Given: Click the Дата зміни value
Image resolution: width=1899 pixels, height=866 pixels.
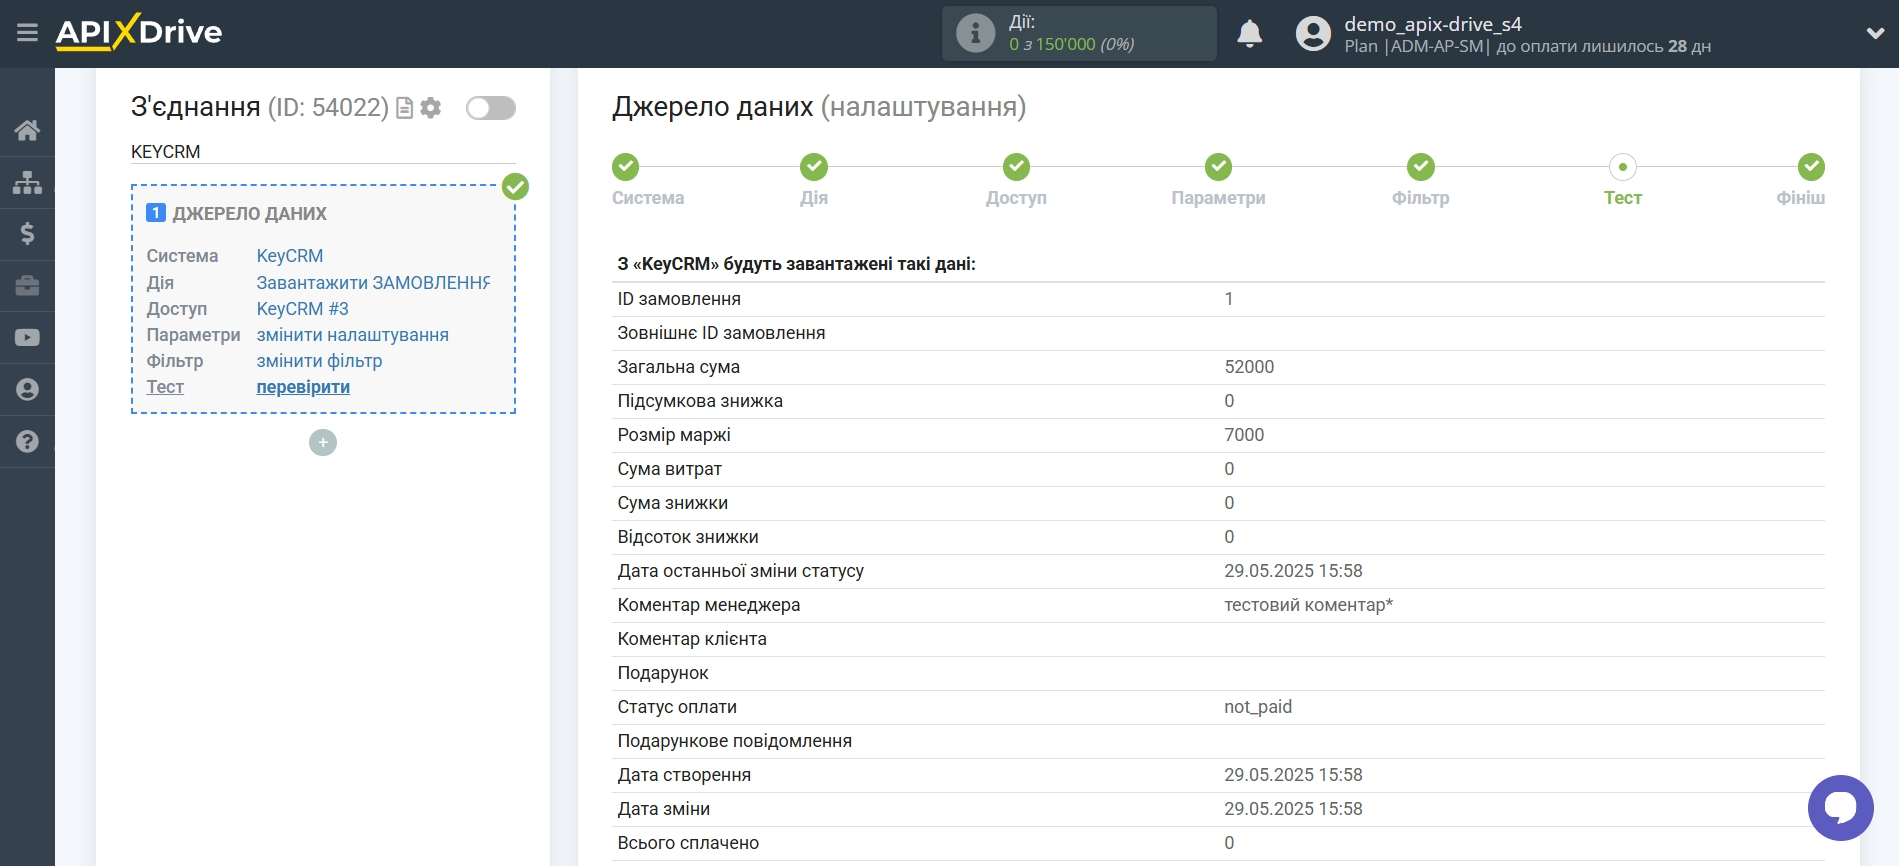Looking at the screenshot, I should 1293,809.
